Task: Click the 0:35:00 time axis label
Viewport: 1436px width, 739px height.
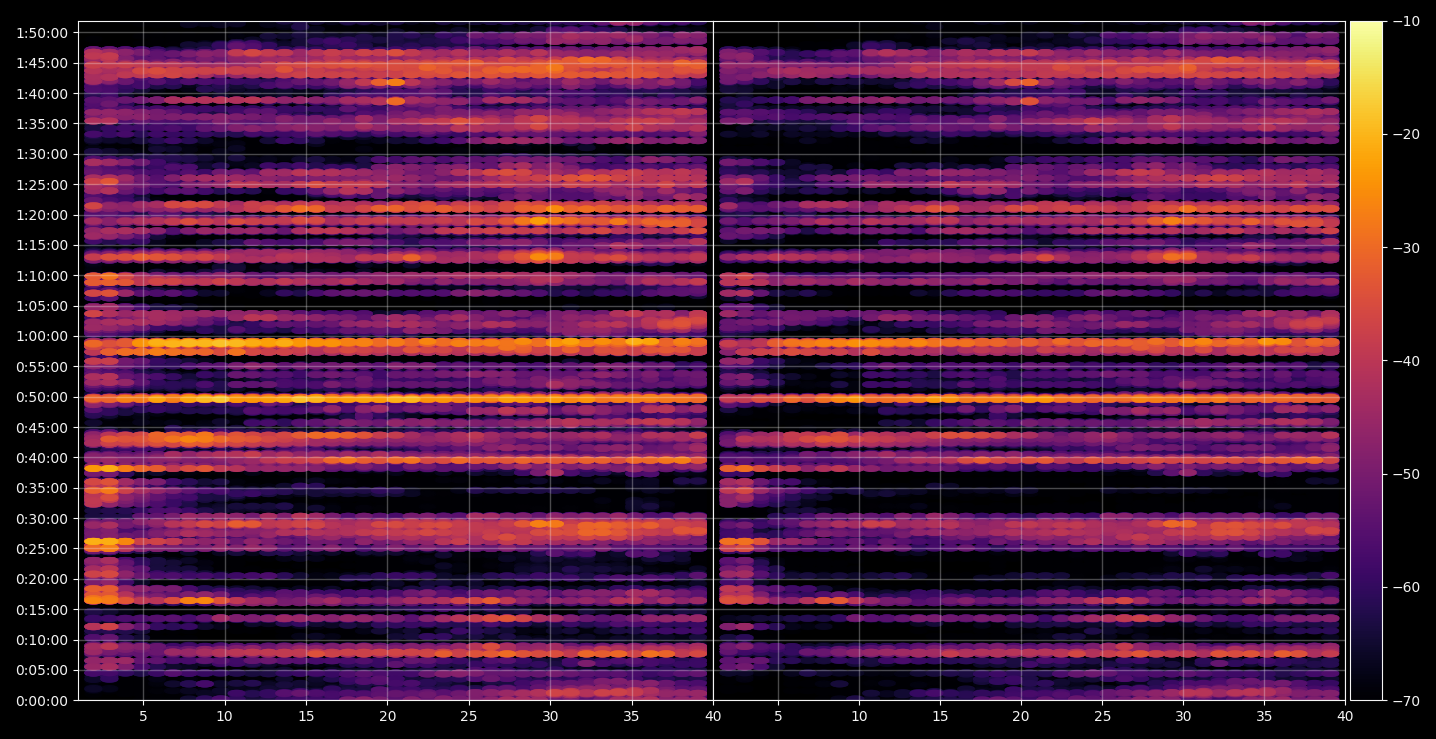Action: coord(42,488)
